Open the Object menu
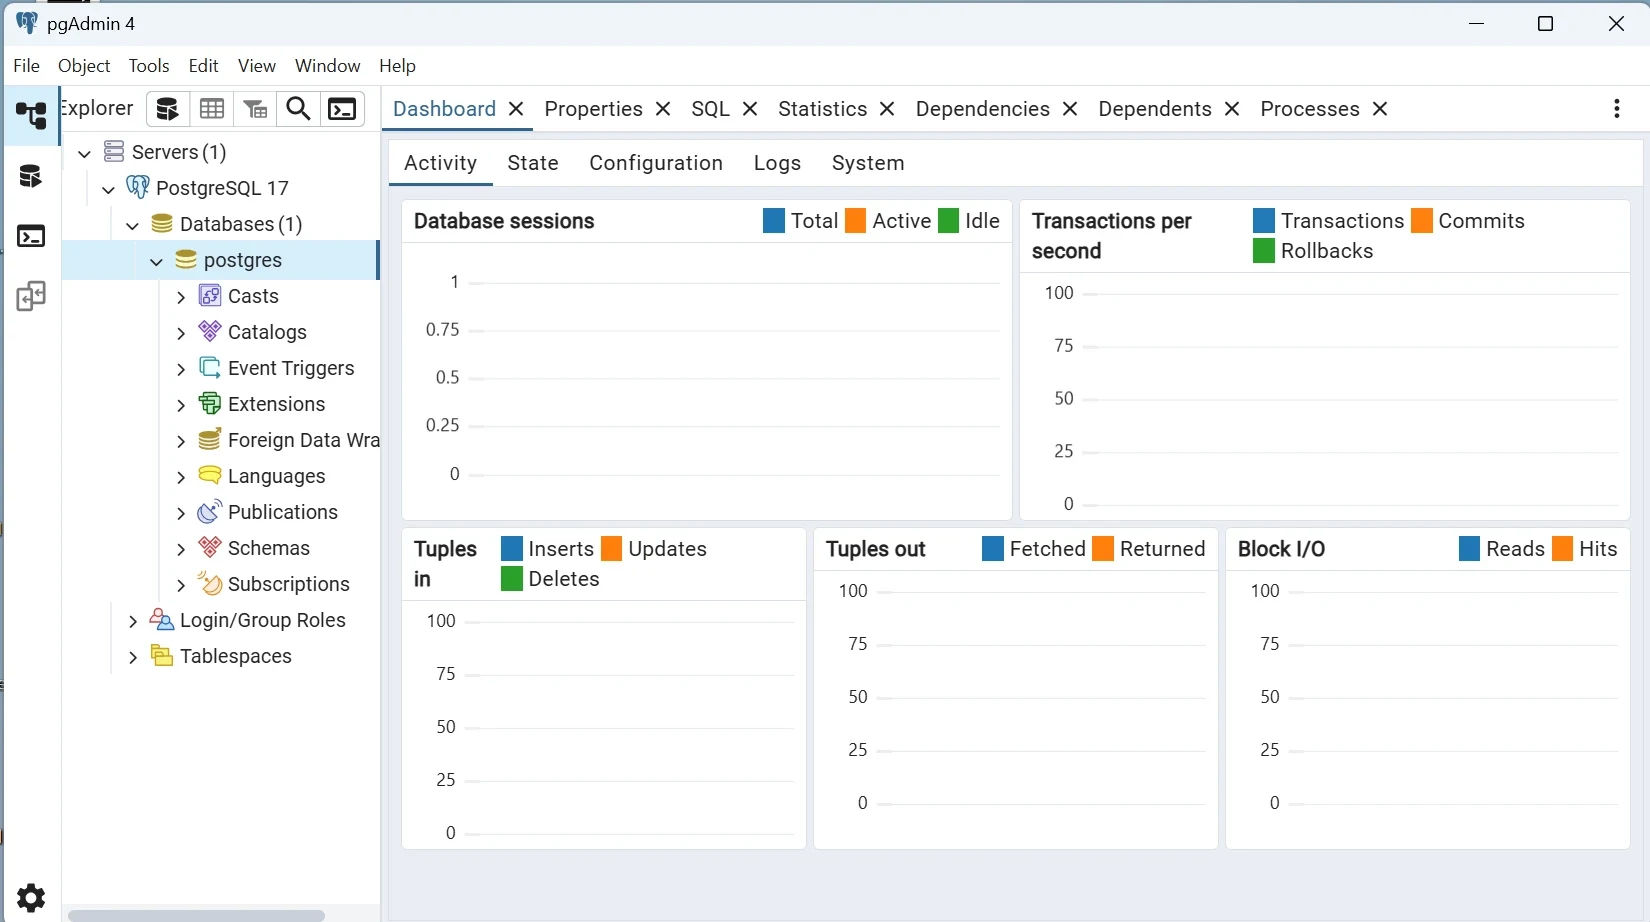 pyautogui.click(x=84, y=66)
